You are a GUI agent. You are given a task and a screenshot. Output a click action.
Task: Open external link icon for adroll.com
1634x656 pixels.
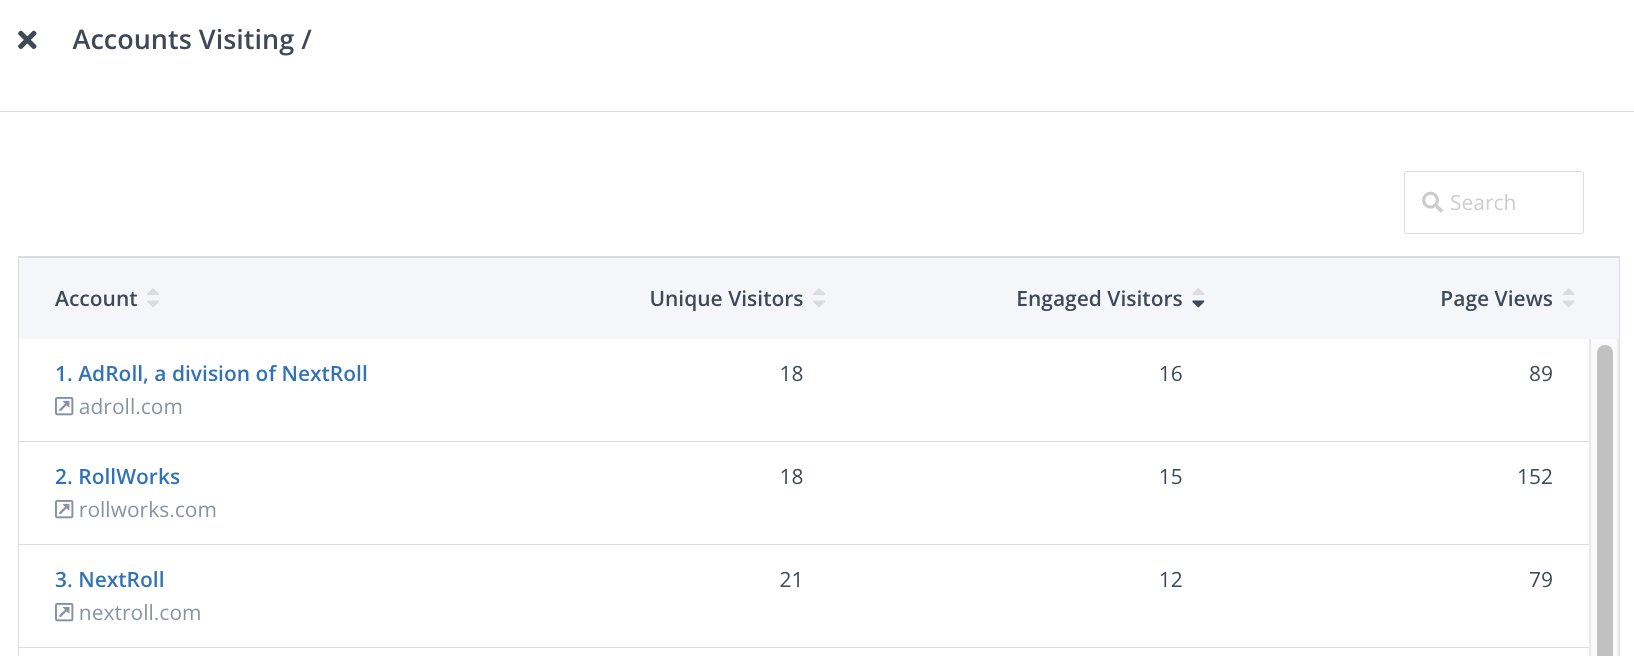click(x=64, y=407)
